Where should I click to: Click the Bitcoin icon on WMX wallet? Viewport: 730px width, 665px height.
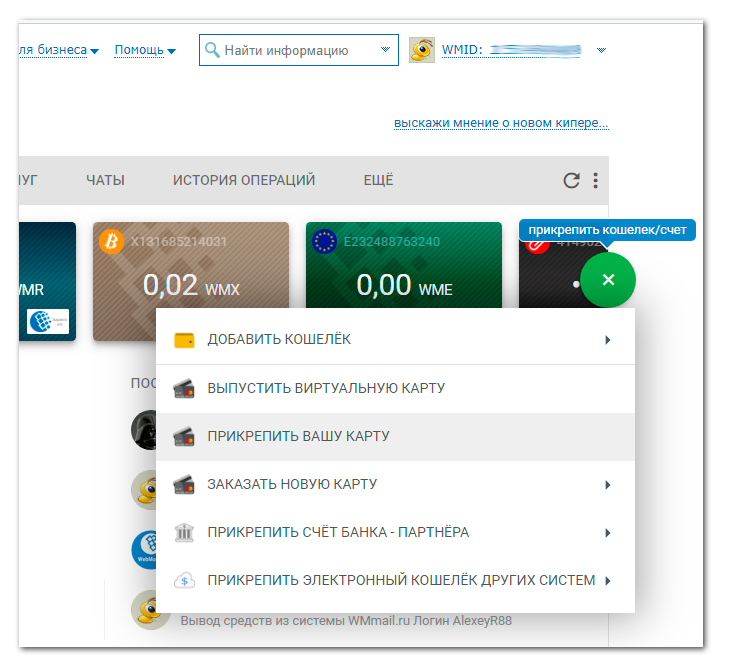[111, 241]
